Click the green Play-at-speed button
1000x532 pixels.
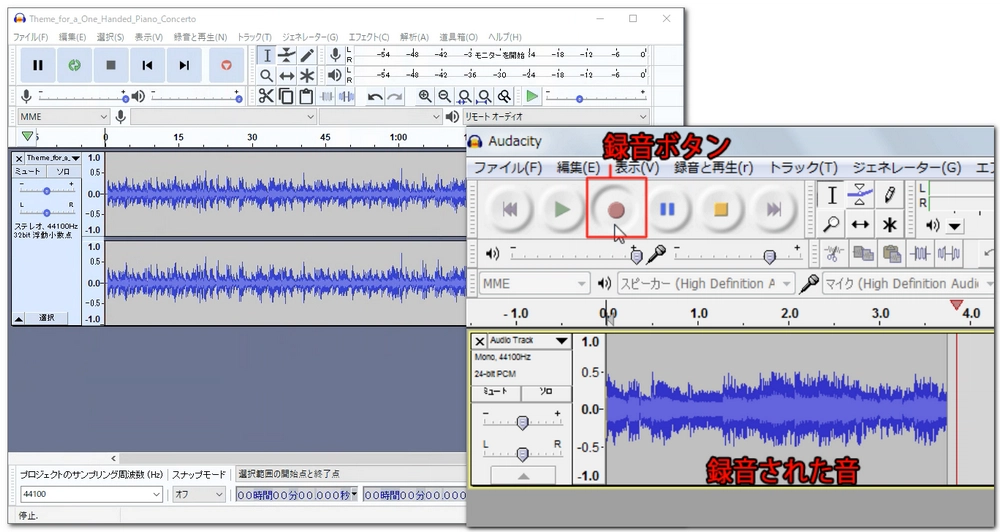[x=532, y=96]
